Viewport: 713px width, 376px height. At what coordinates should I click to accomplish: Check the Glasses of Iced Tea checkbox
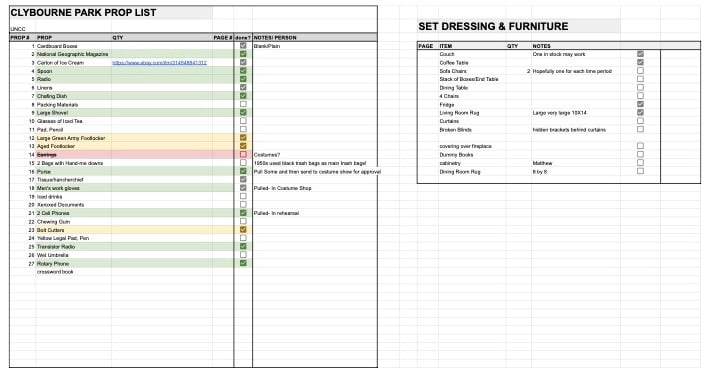(243, 121)
